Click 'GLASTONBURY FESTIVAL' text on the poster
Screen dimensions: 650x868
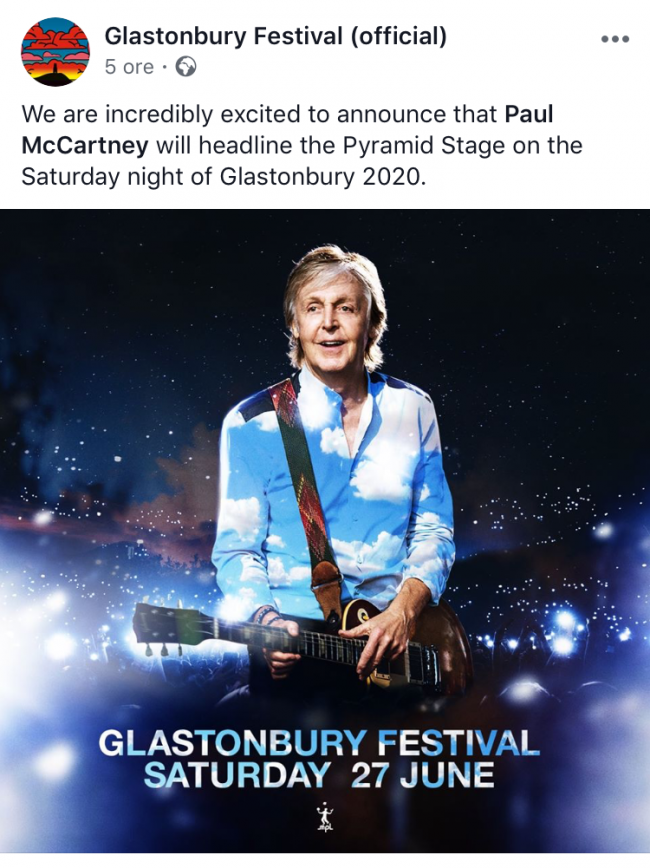click(x=319, y=743)
